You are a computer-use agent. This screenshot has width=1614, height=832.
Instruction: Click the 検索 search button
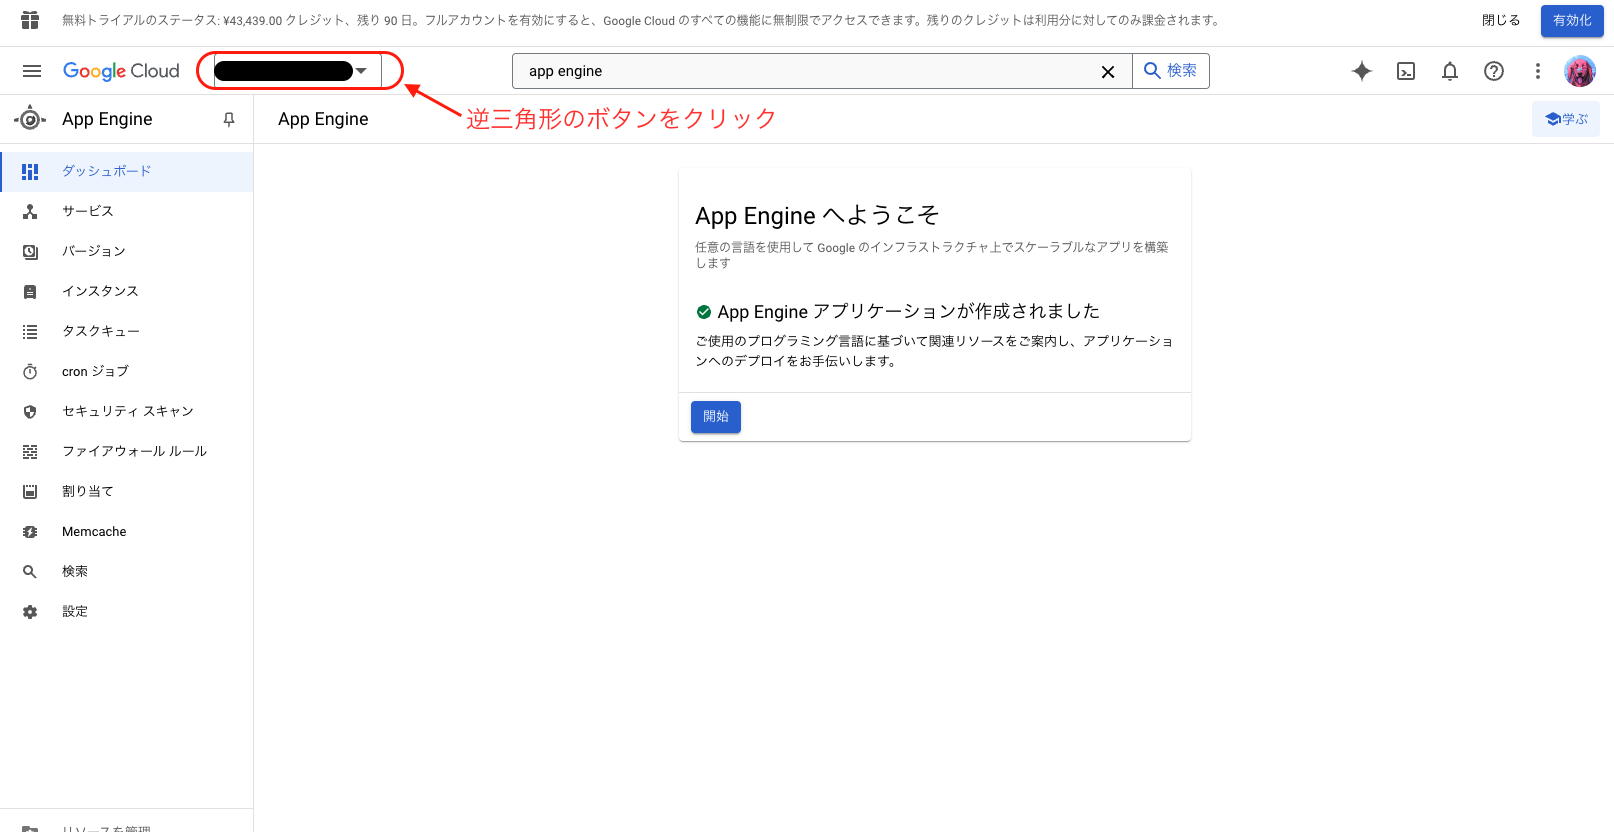tap(1171, 71)
